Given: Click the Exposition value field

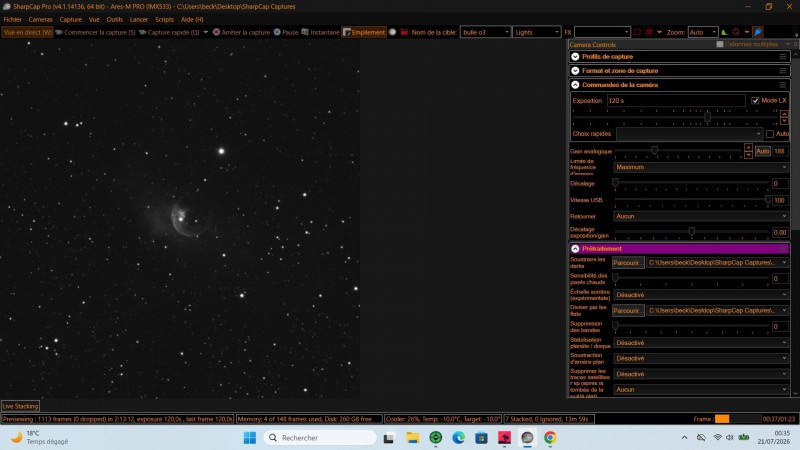Looking at the screenshot, I should pyautogui.click(x=676, y=101).
